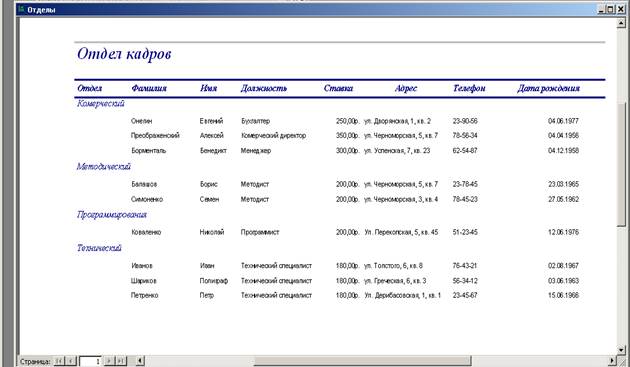This screenshot has width=630, height=367.
Task: Click the Технический department group heading
Action: pos(99,248)
